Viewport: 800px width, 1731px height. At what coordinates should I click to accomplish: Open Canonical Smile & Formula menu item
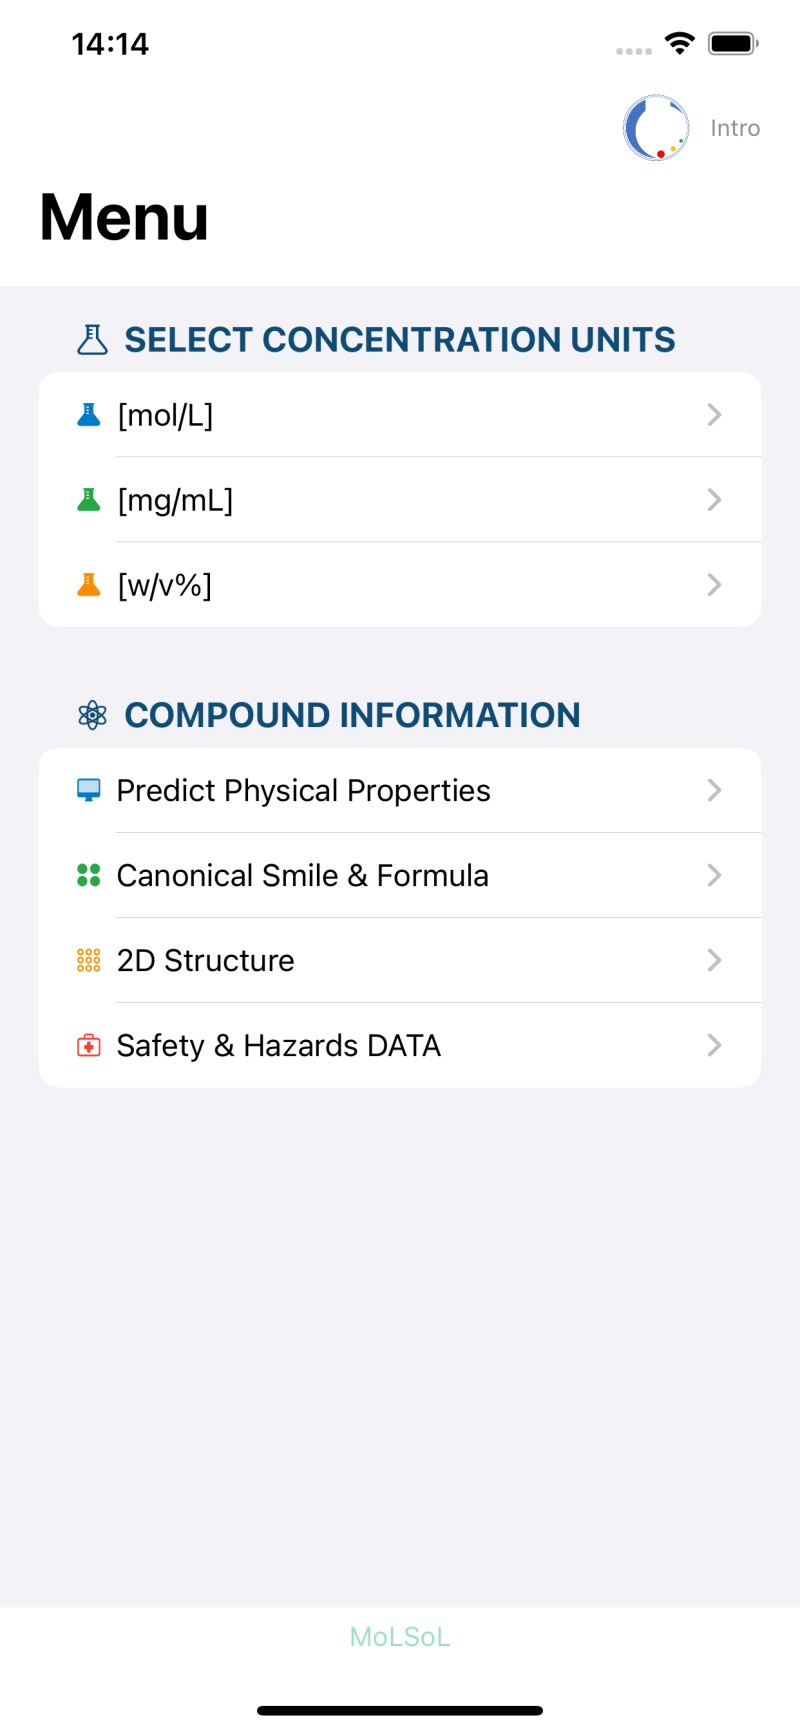(x=302, y=875)
